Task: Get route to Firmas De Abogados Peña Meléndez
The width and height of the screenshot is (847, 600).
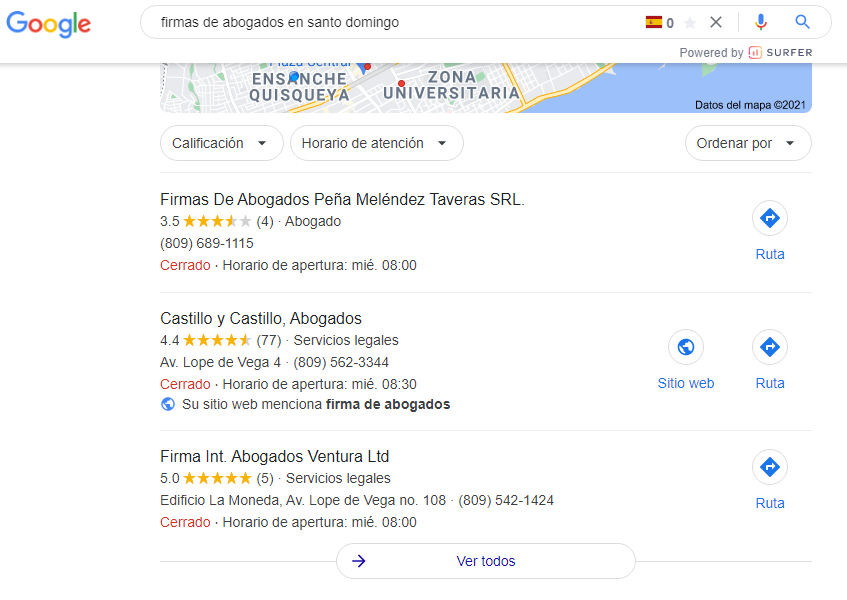Action: pyautogui.click(x=770, y=218)
